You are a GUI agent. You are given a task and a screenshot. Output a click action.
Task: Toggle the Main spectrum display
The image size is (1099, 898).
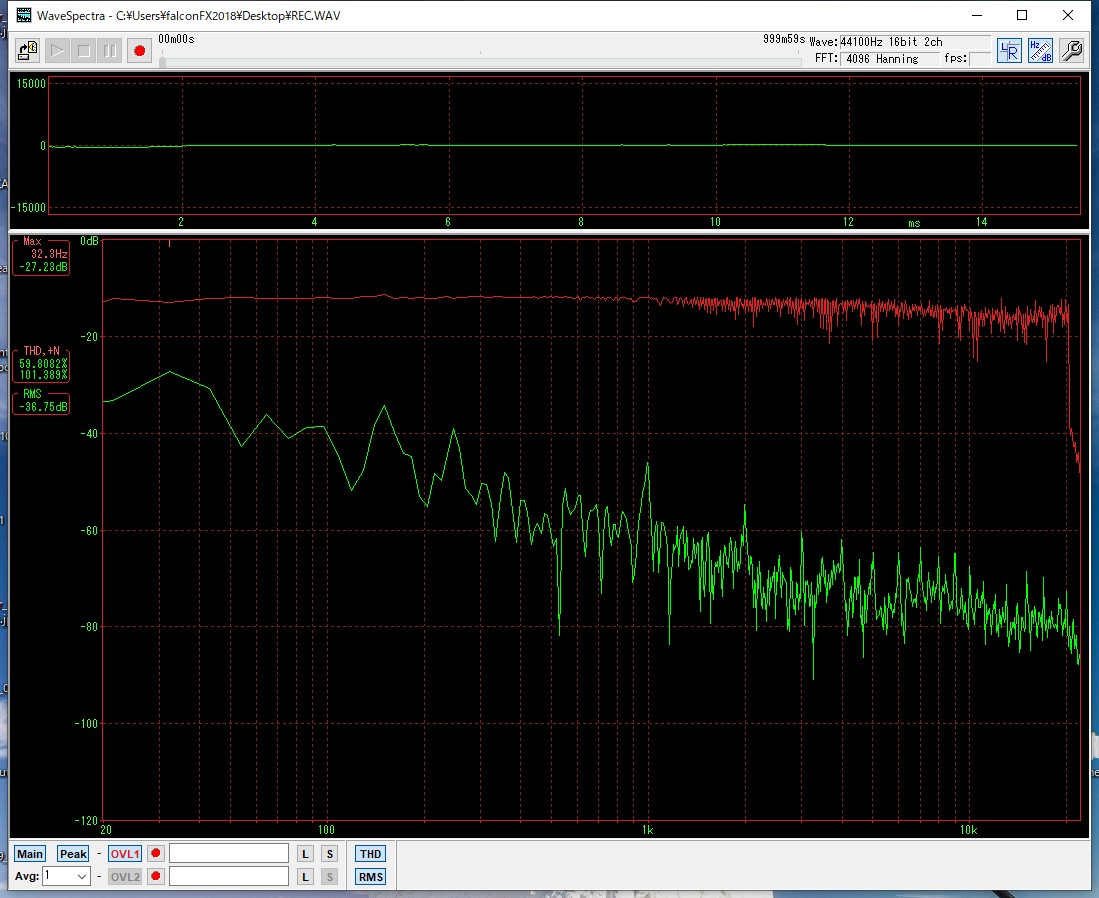tap(30, 854)
